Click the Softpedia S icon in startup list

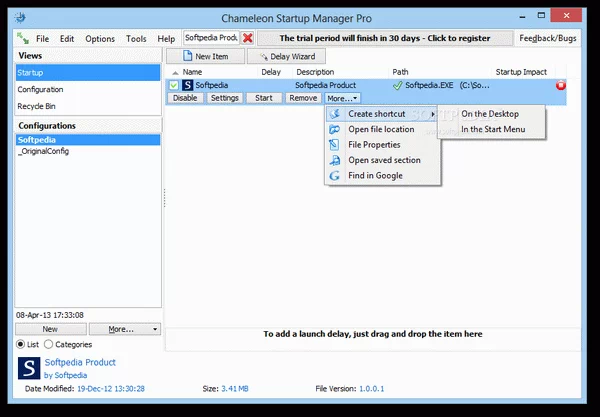(x=187, y=85)
